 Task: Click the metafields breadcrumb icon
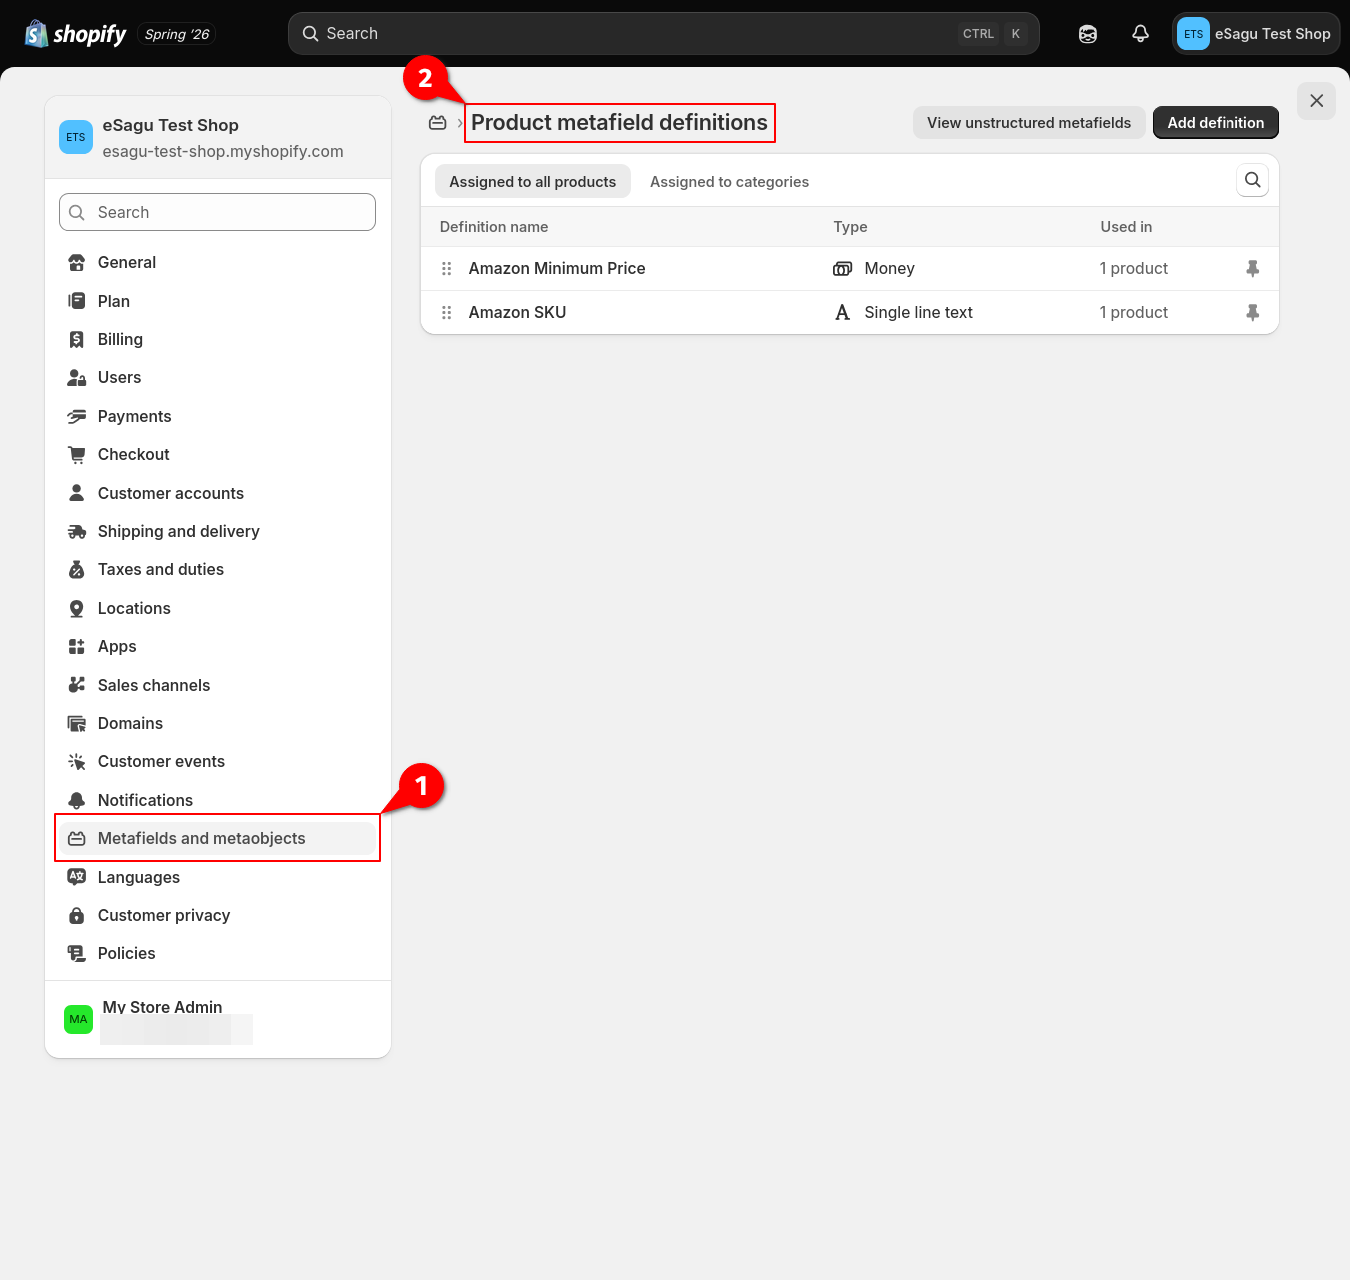[x=438, y=123]
